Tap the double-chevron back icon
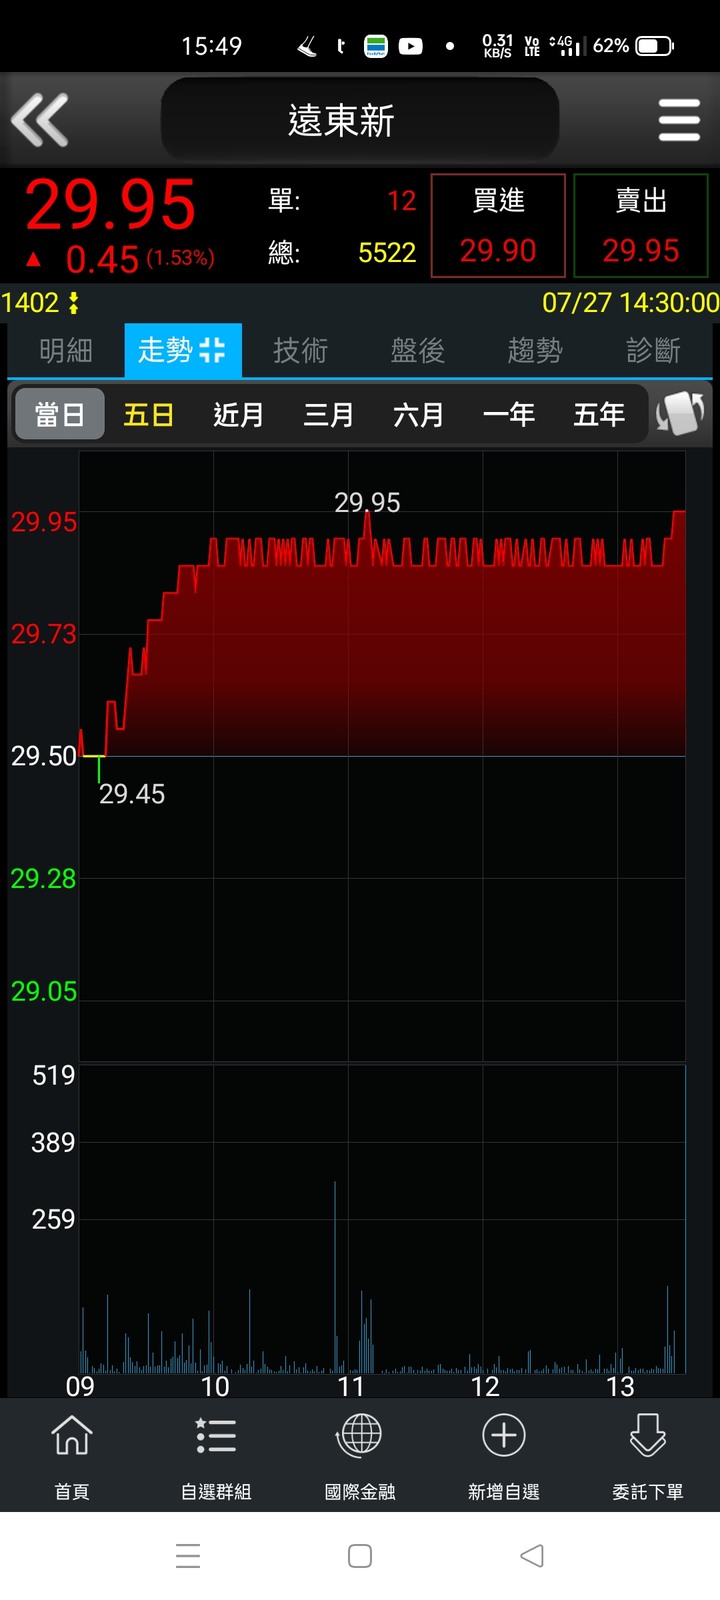 (40, 120)
